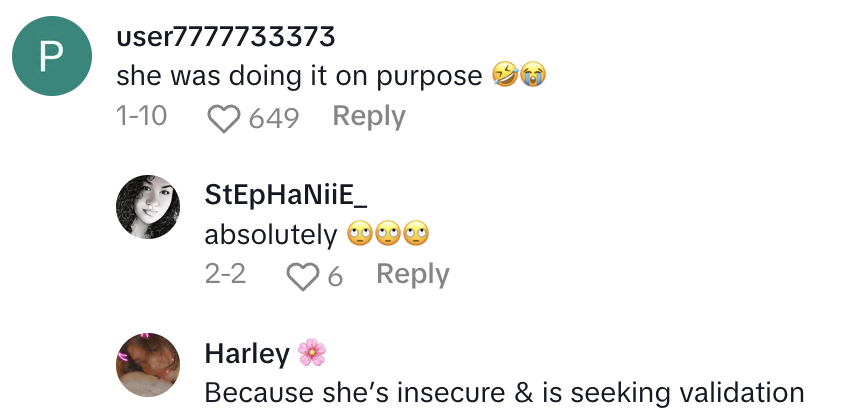Reply to user7777733373's comment
The height and width of the screenshot is (414, 844).
[x=368, y=117]
